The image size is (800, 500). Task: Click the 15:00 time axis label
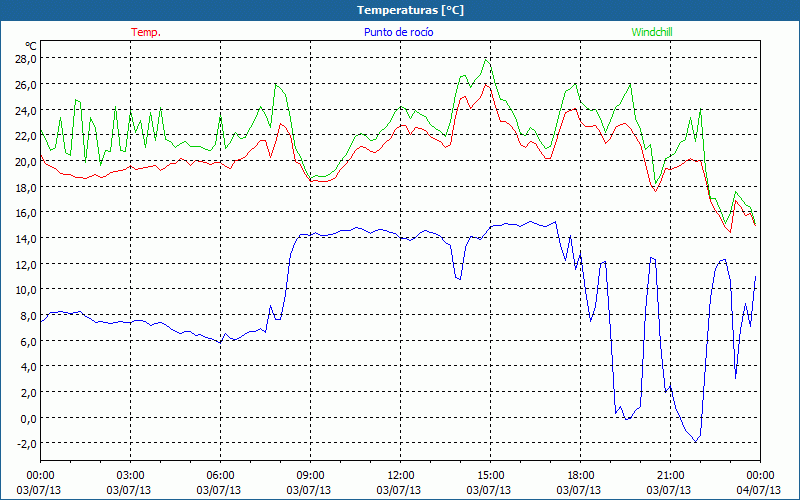(490, 475)
